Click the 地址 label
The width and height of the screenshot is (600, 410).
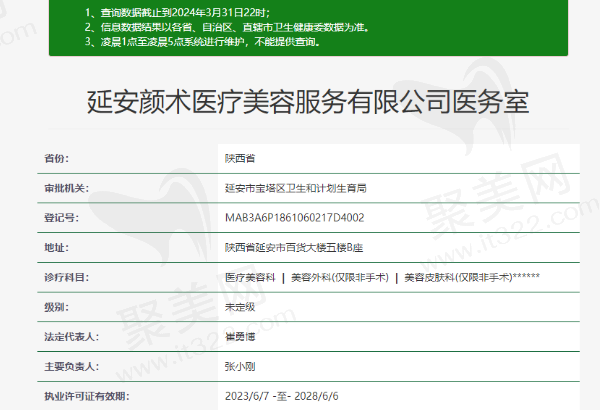(57, 248)
